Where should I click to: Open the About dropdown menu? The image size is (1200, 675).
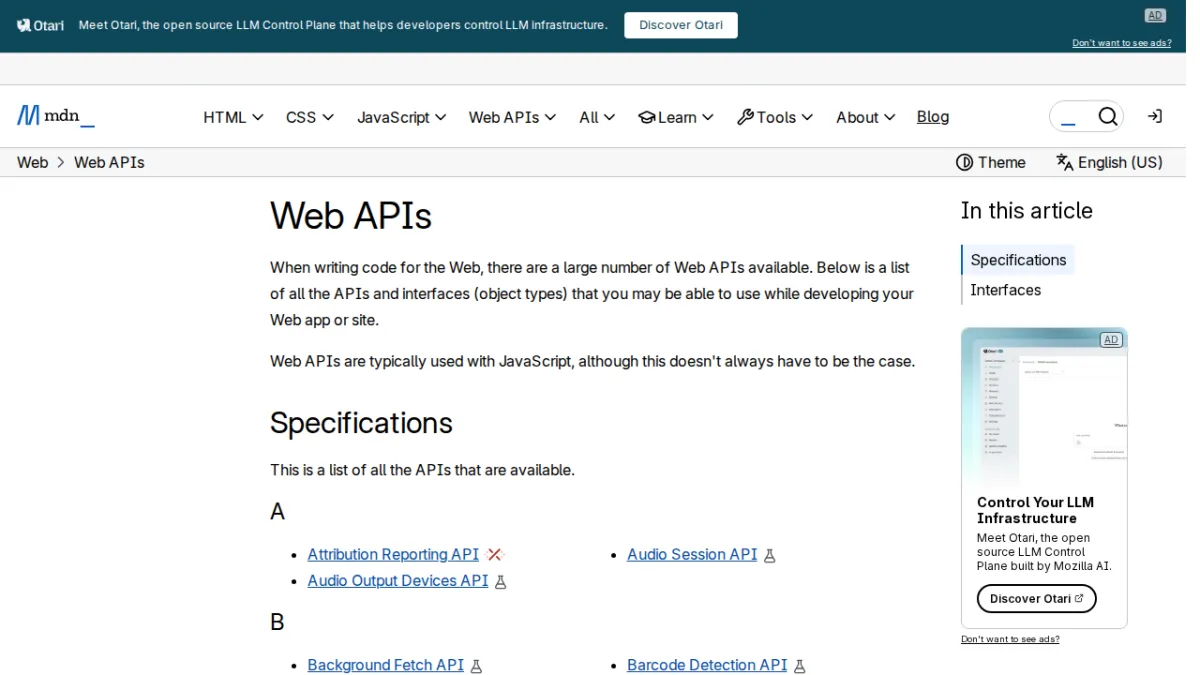pos(866,117)
